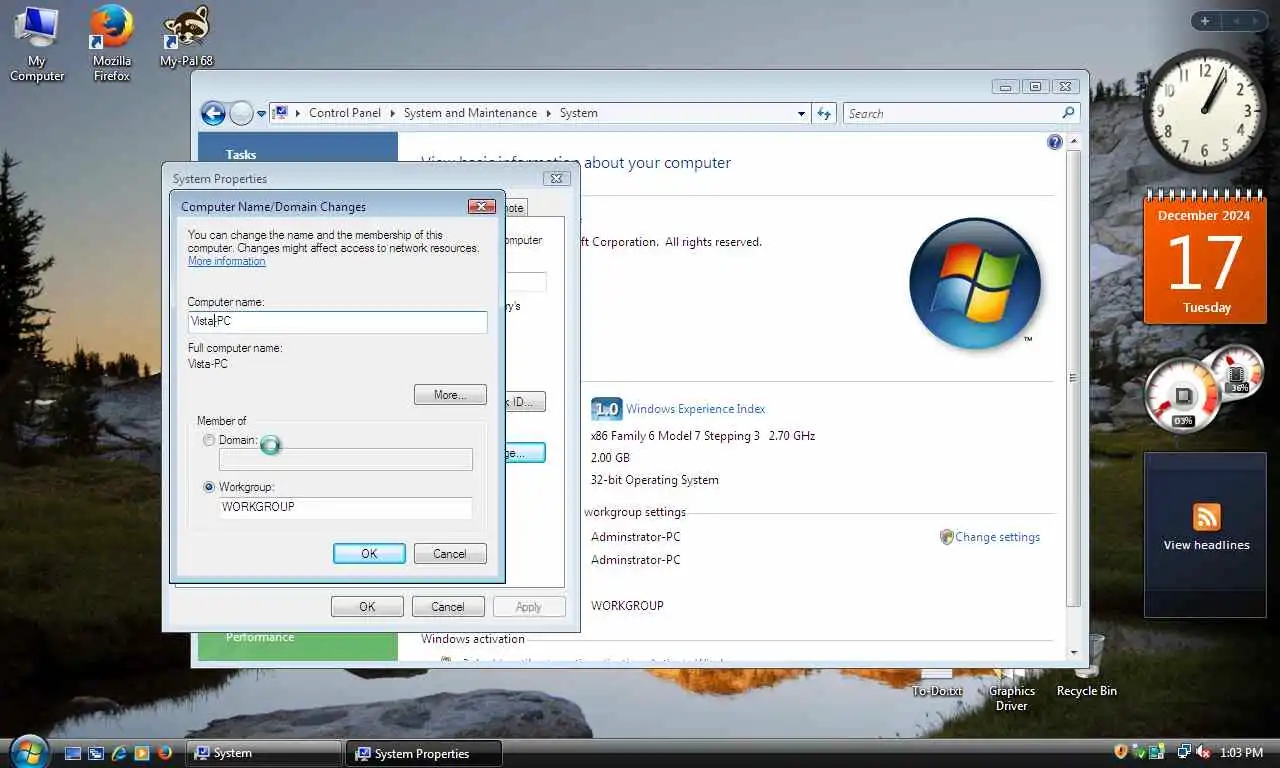Launch Internet Explorer from Quick Launch
1280x768 pixels.
click(x=119, y=753)
